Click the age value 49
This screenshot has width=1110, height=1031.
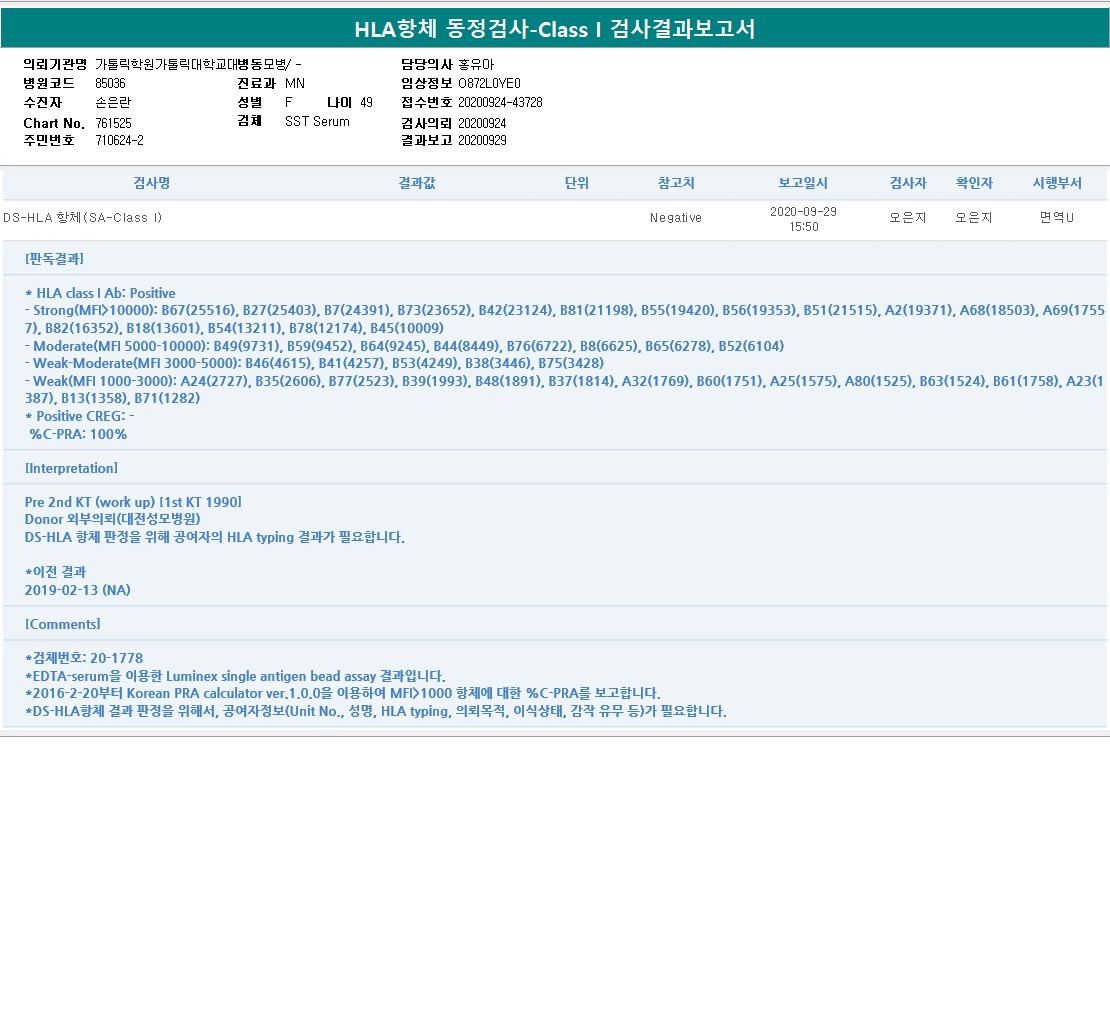[366, 103]
